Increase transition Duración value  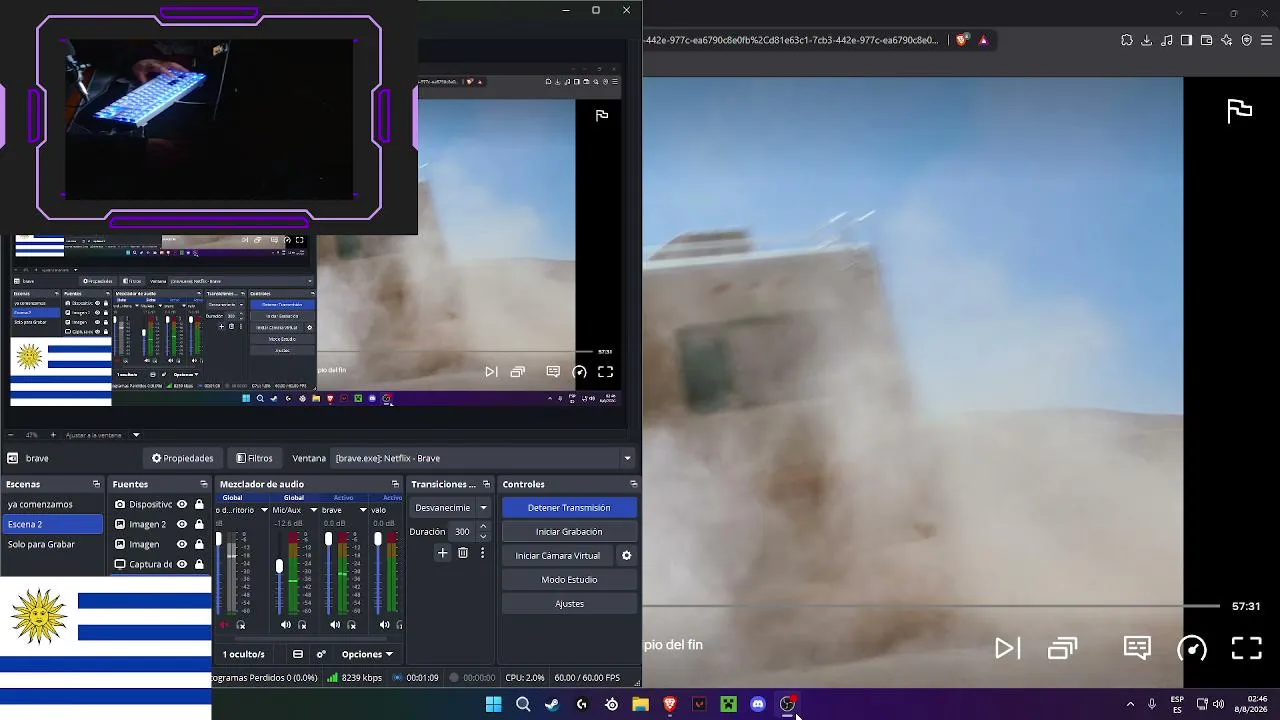(x=484, y=527)
